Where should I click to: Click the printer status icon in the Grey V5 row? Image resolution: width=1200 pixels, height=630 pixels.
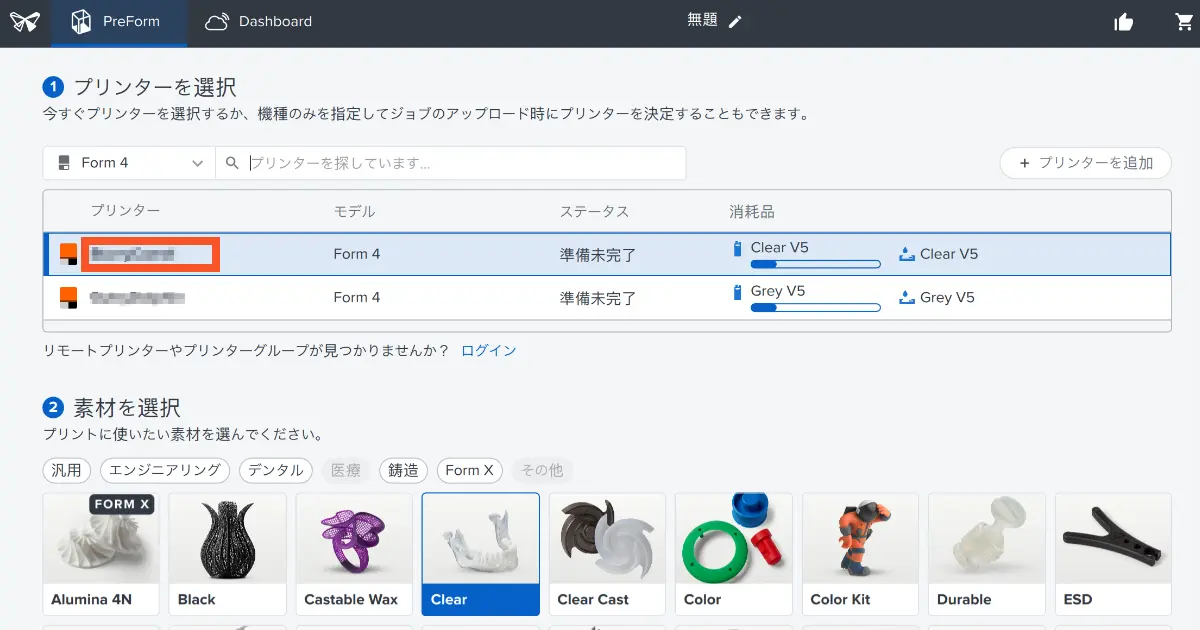68,297
